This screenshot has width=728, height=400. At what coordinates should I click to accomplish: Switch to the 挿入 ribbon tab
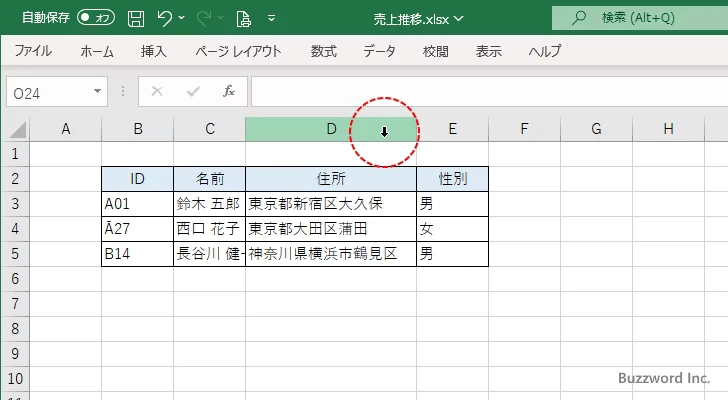click(153, 52)
